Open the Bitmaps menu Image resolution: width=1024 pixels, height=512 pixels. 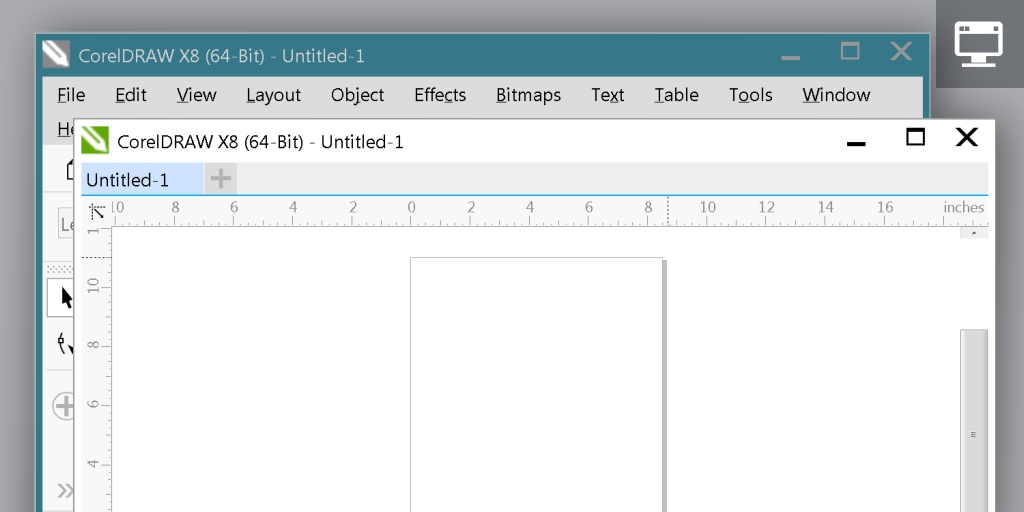[528, 95]
